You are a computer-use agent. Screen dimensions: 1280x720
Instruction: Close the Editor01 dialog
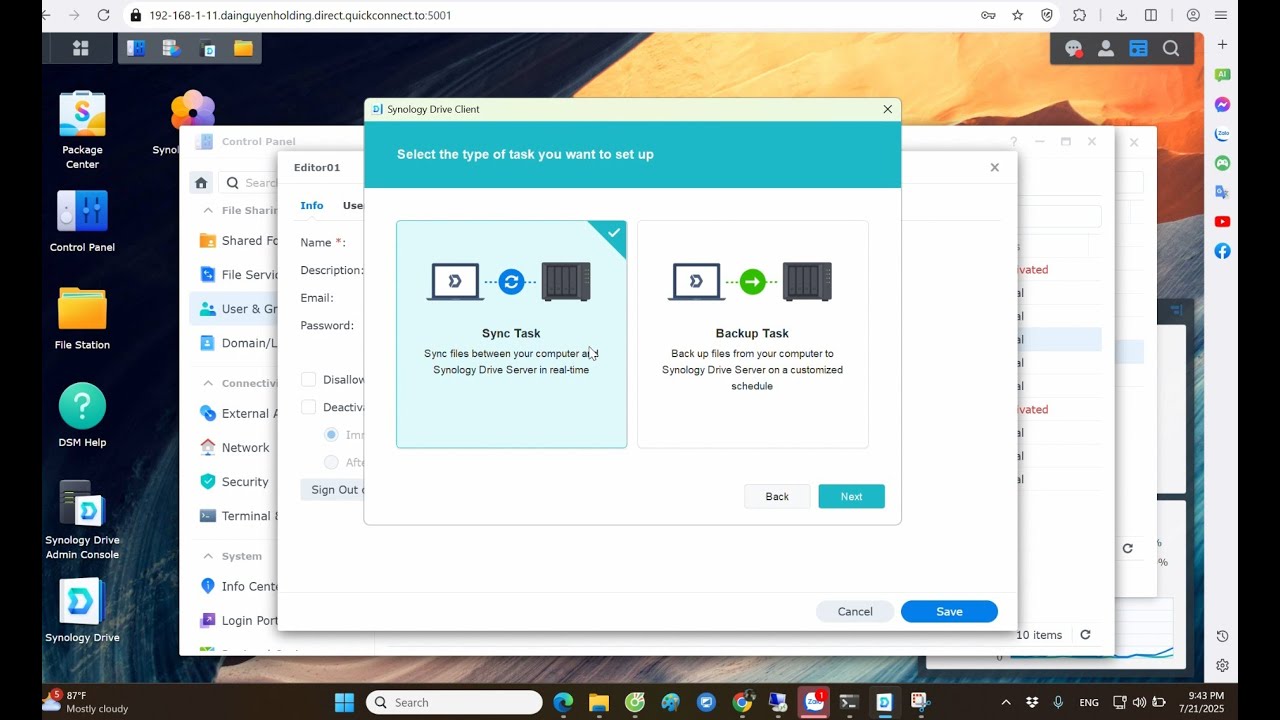pos(994,168)
